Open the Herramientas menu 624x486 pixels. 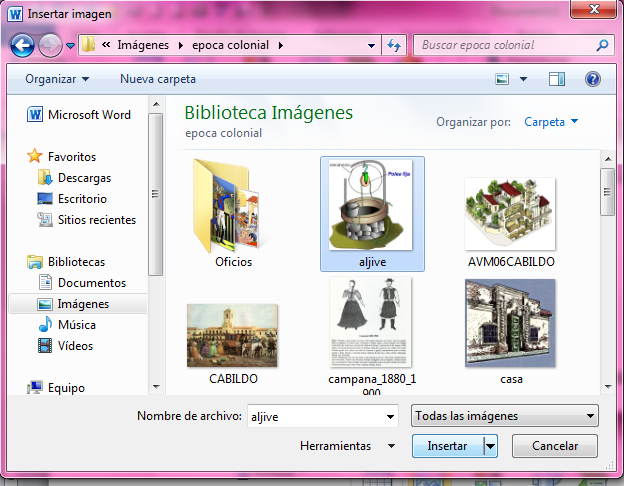click(x=347, y=446)
